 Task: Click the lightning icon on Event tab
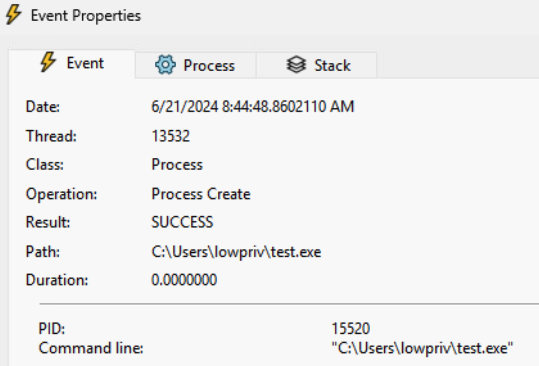click(x=48, y=62)
